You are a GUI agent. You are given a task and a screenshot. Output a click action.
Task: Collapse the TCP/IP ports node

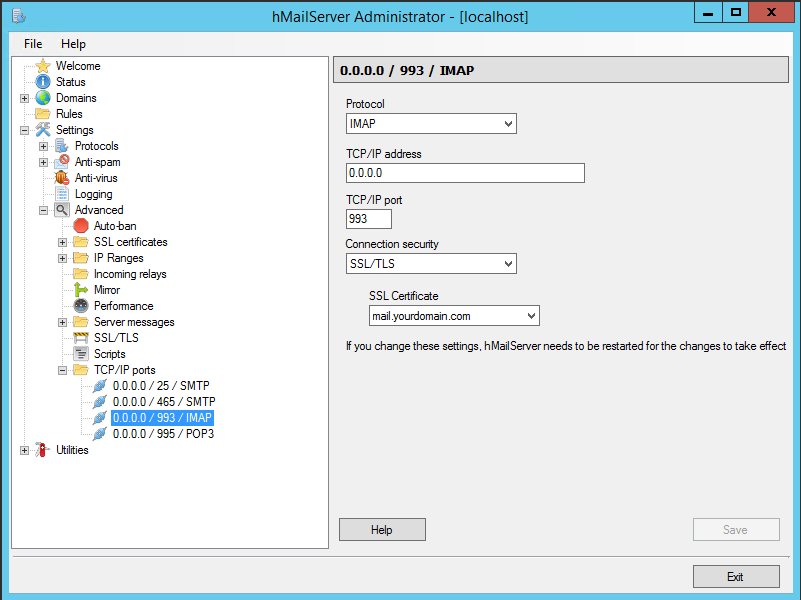click(x=62, y=370)
